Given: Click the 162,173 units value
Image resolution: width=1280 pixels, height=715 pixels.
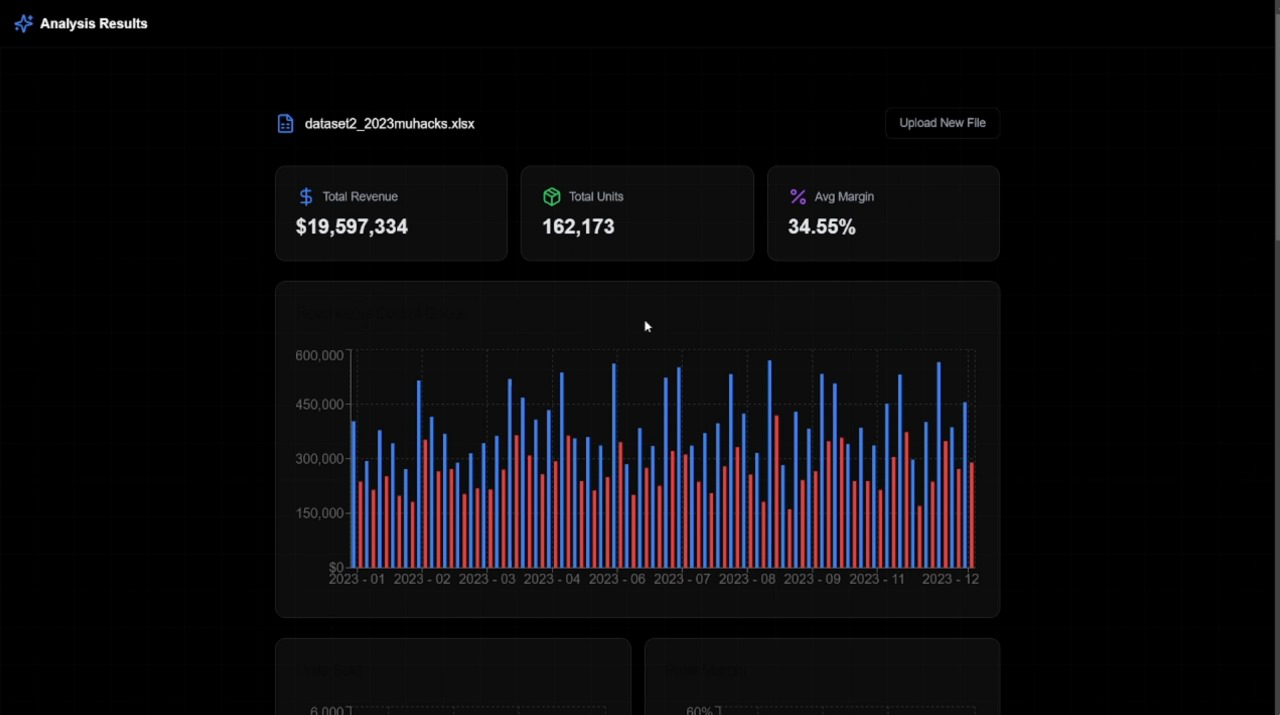Looking at the screenshot, I should 578,227.
